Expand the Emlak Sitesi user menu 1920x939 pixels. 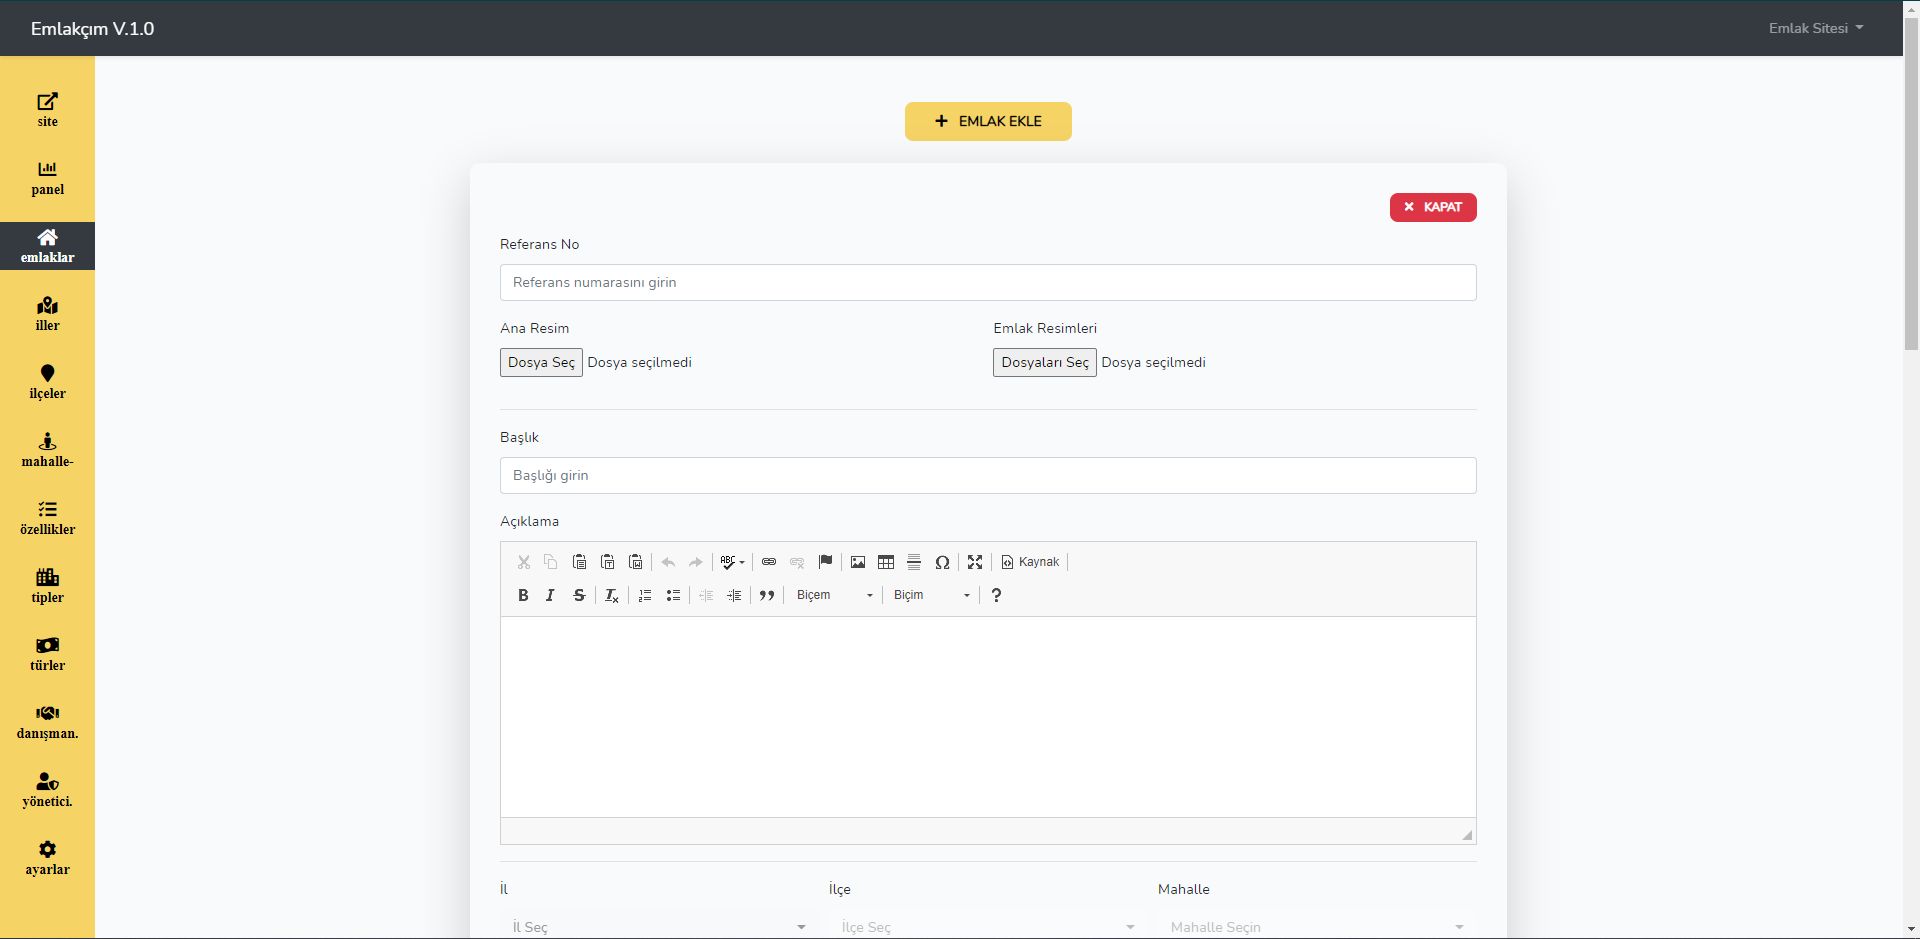pos(1815,28)
